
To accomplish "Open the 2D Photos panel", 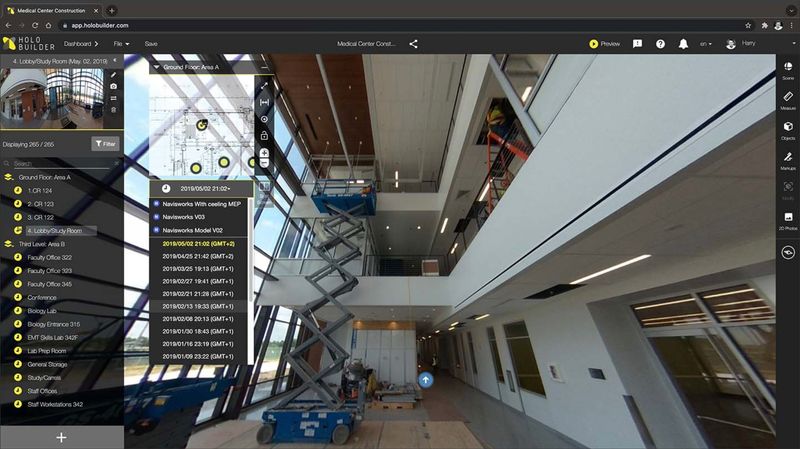I will (x=788, y=220).
